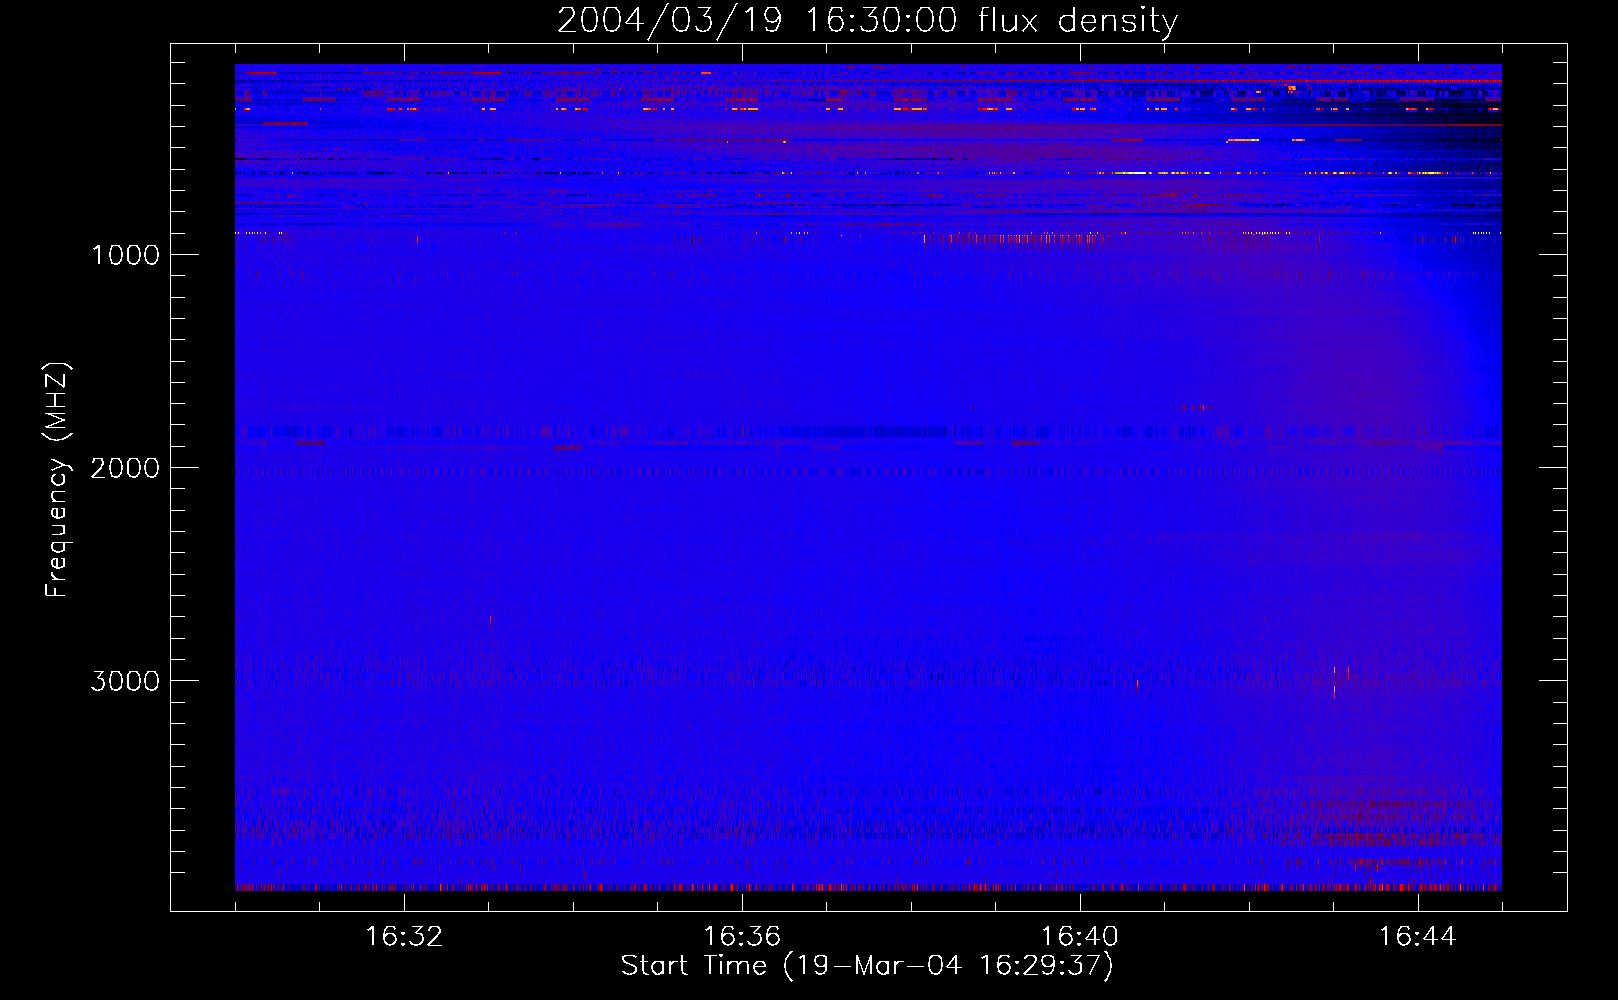Click the '1000' frequency tick label
Viewport: 1618px width, 1000px height.
tap(125, 255)
